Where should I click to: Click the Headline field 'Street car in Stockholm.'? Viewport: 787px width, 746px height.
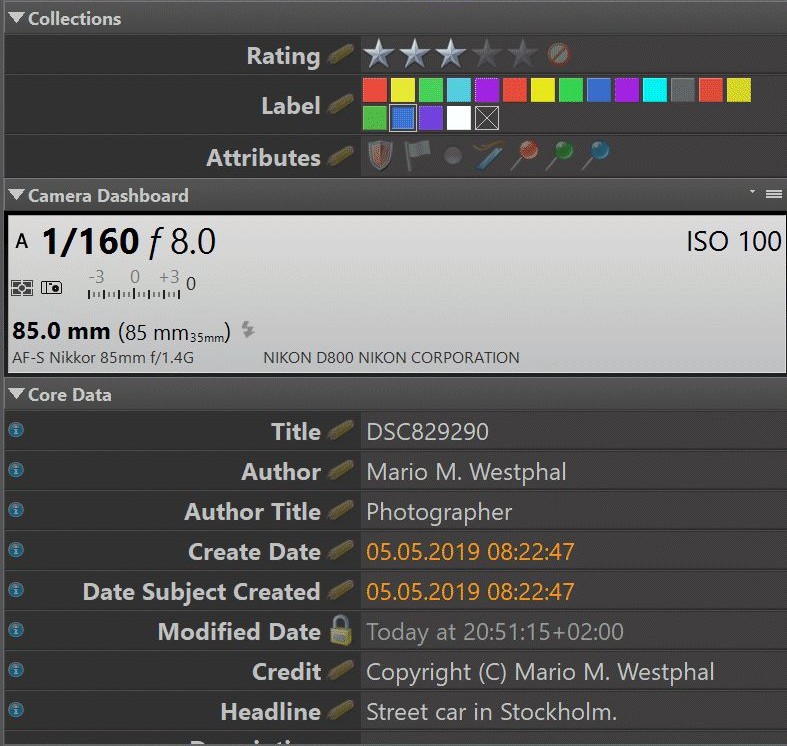[574, 711]
